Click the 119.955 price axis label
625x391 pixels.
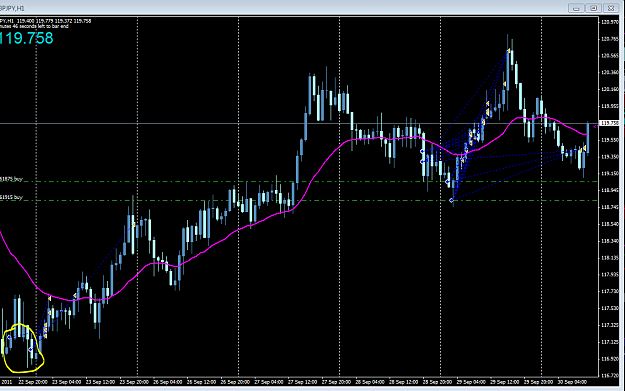point(610,106)
